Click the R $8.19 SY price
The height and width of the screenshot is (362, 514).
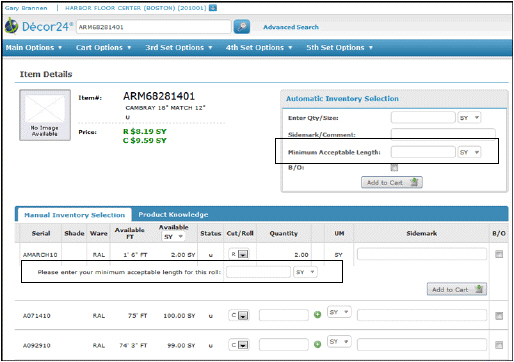click(x=145, y=132)
